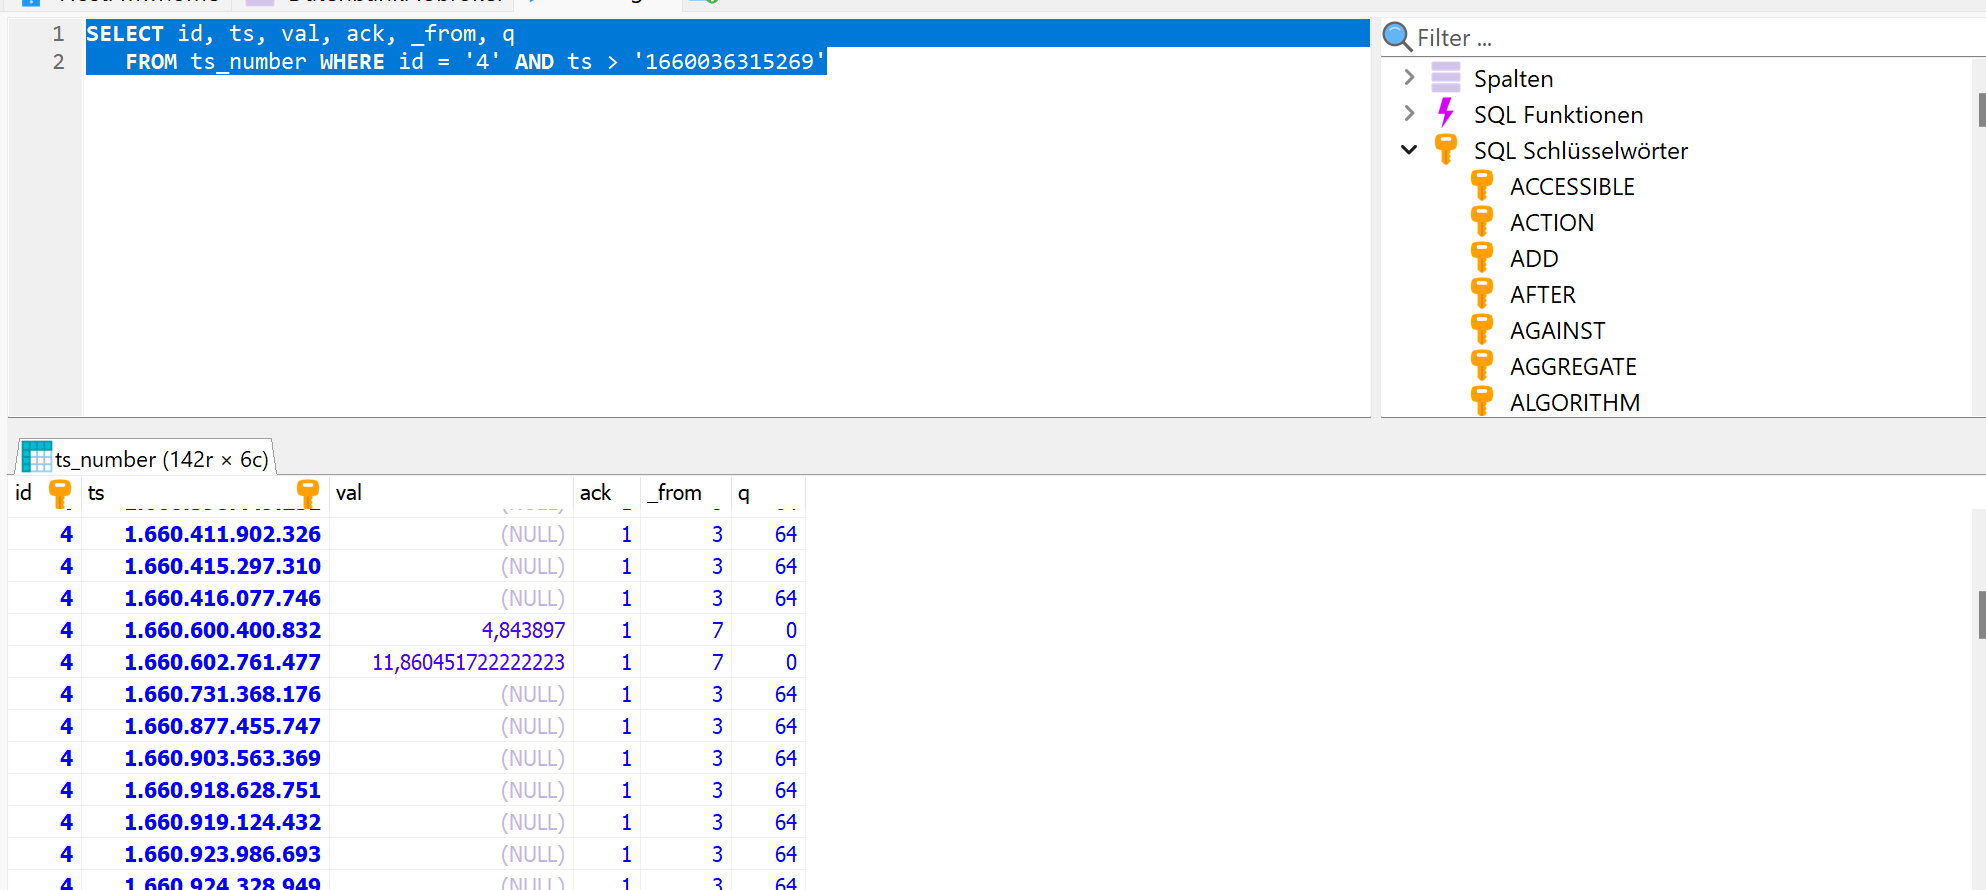Select ack cell 1 in row 1.660.877.455.747
1986x890 pixels.
607,726
